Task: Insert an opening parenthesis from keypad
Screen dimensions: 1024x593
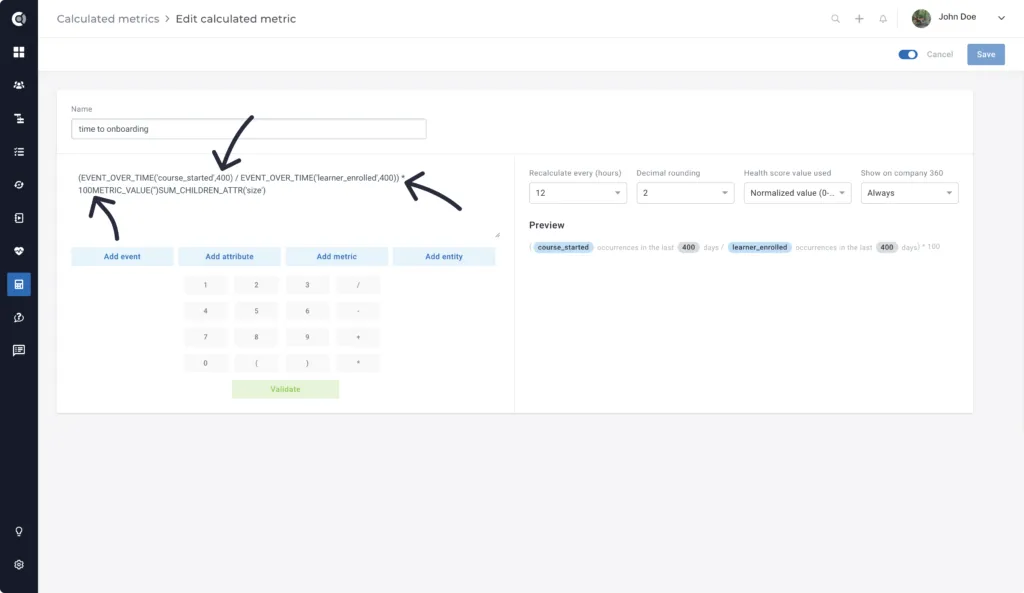Action: [256, 363]
